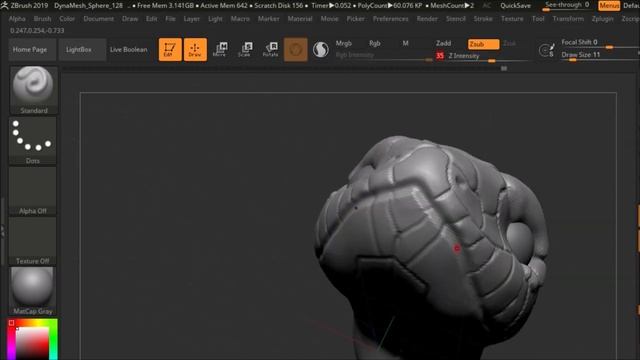Click the Home Page button
This screenshot has width=640, height=360.
32,49
